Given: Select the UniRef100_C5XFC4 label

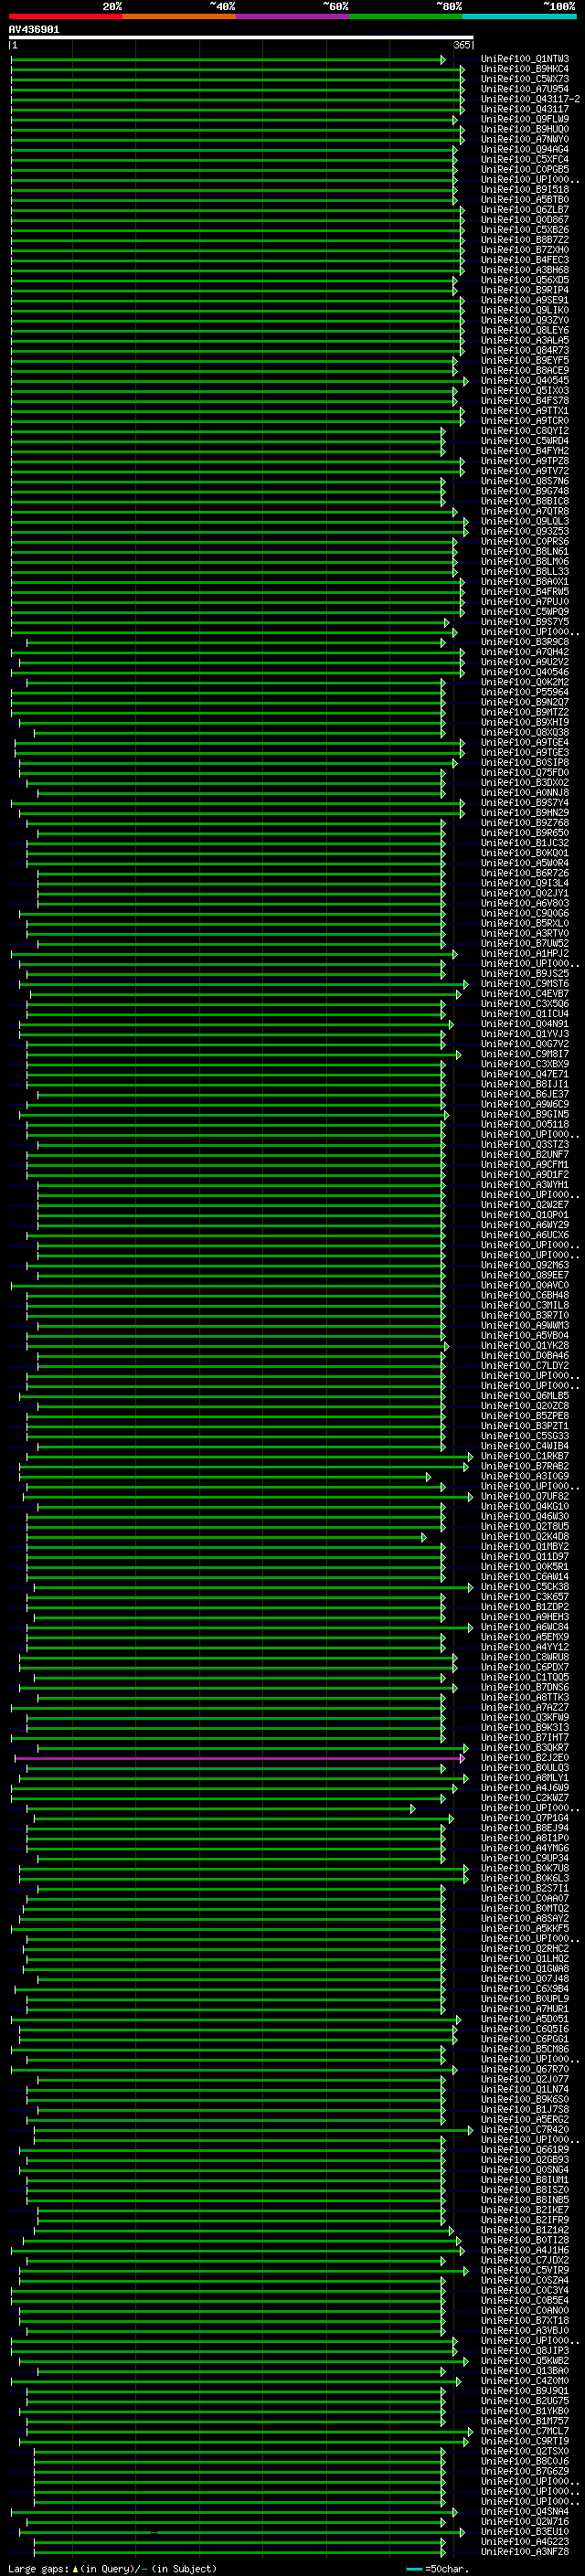Looking at the screenshot, I should click(525, 159).
